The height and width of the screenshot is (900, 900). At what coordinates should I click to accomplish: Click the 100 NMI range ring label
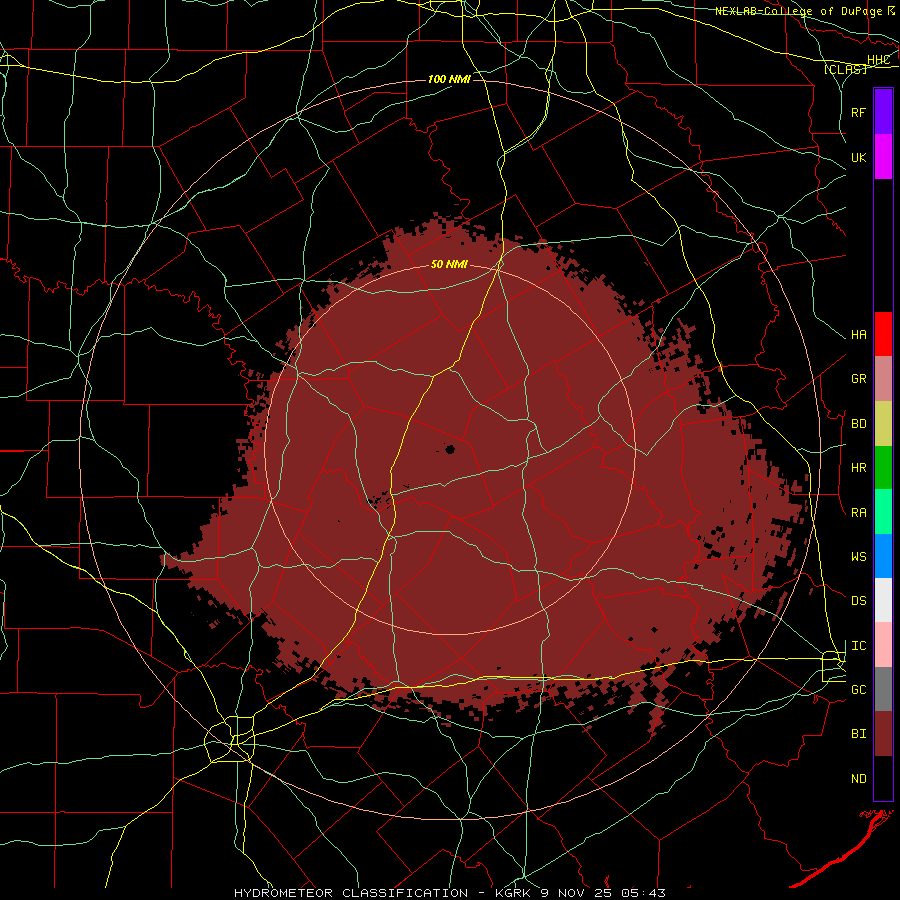click(x=449, y=79)
